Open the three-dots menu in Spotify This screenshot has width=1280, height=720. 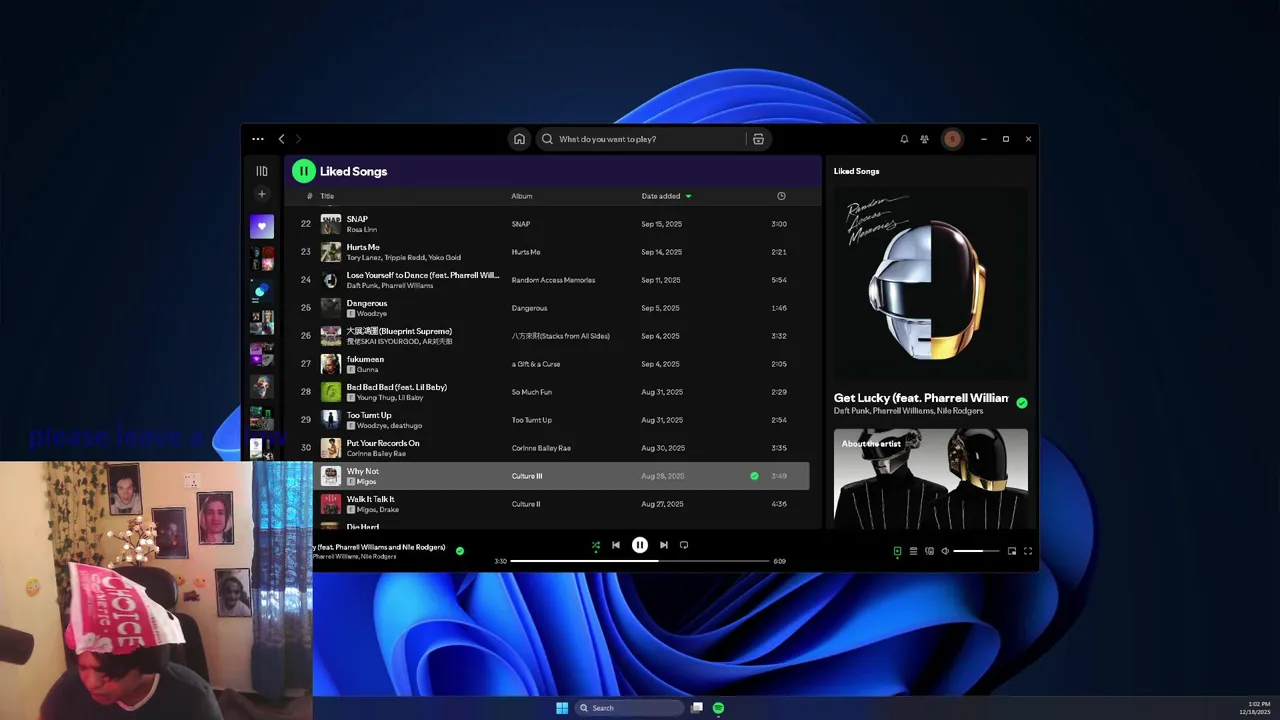click(x=258, y=139)
